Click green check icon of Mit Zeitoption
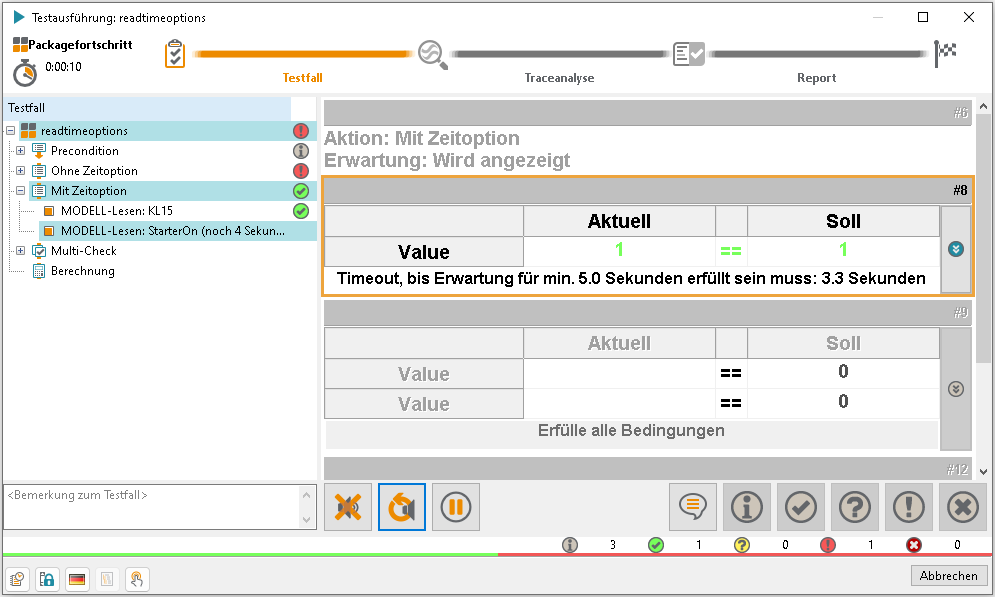 pos(301,191)
